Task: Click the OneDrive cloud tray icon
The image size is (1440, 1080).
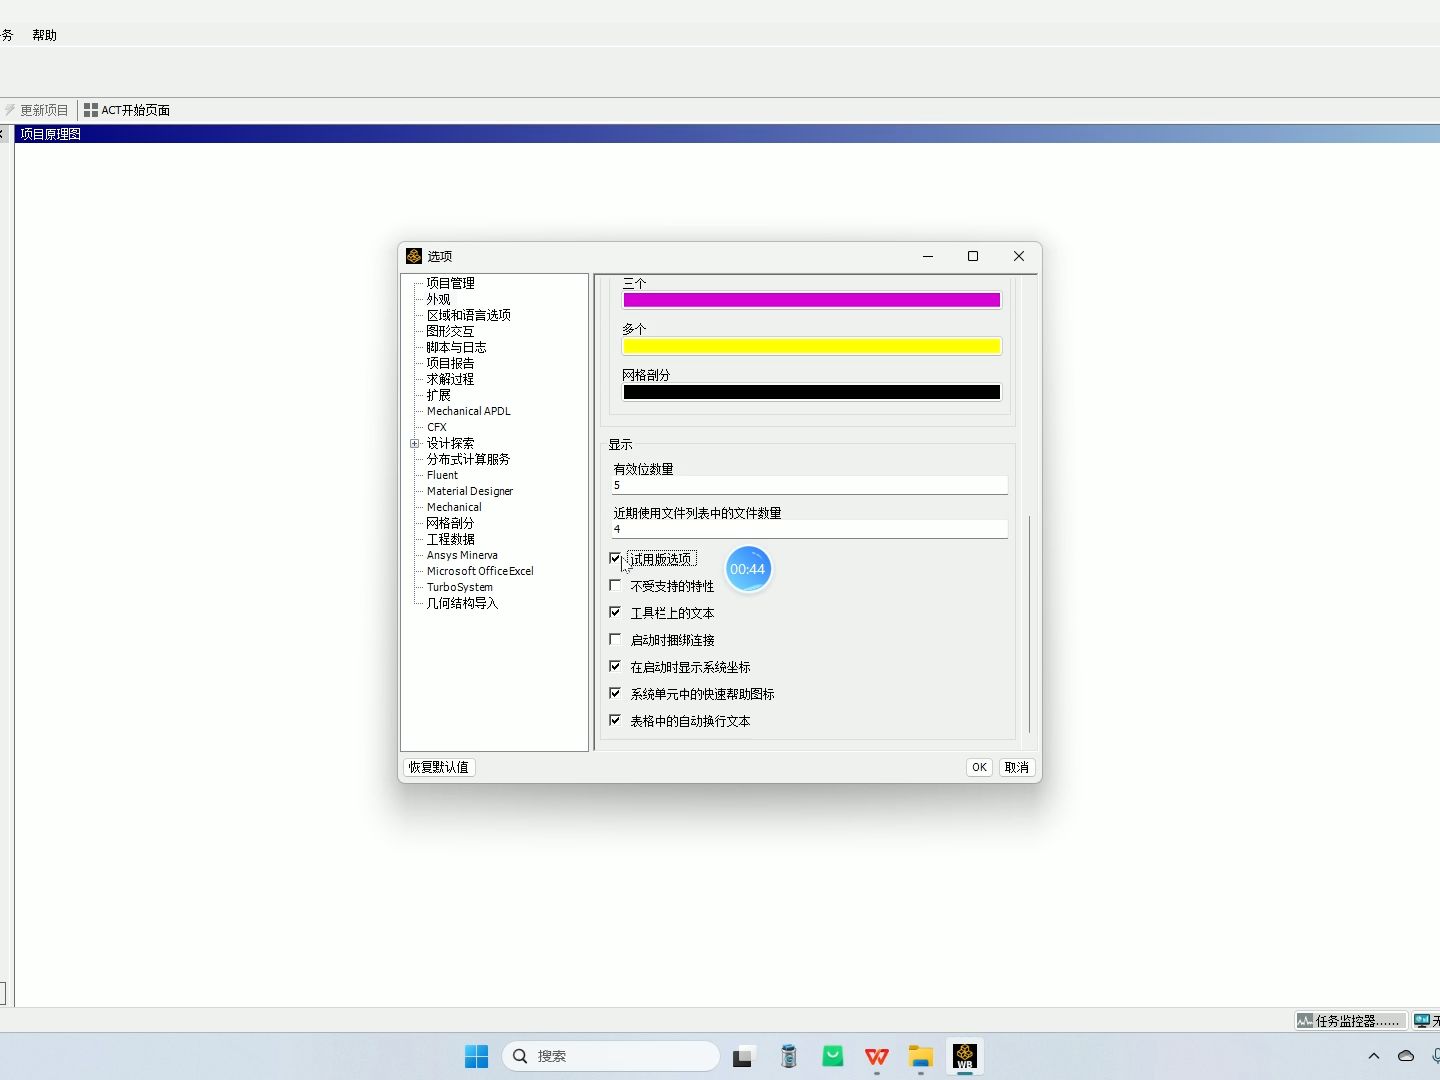Action: click(1405, 1056)
